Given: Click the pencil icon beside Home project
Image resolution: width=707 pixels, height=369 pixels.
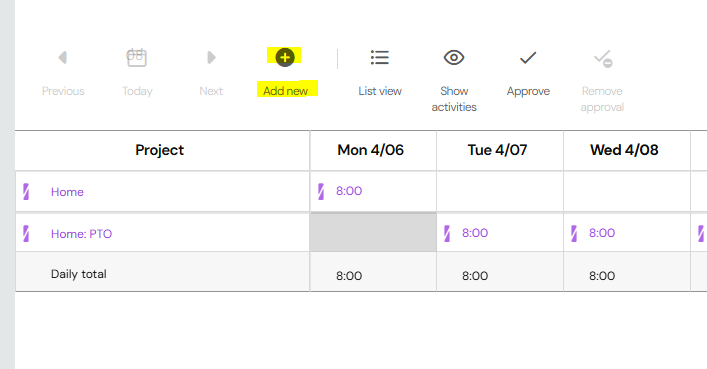Looking at the screenshot, I should (x=26, y=192).
